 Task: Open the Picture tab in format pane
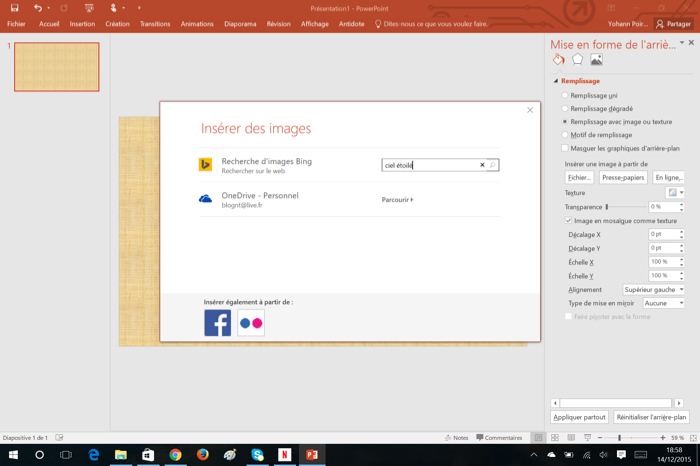[x=596, y=61]
